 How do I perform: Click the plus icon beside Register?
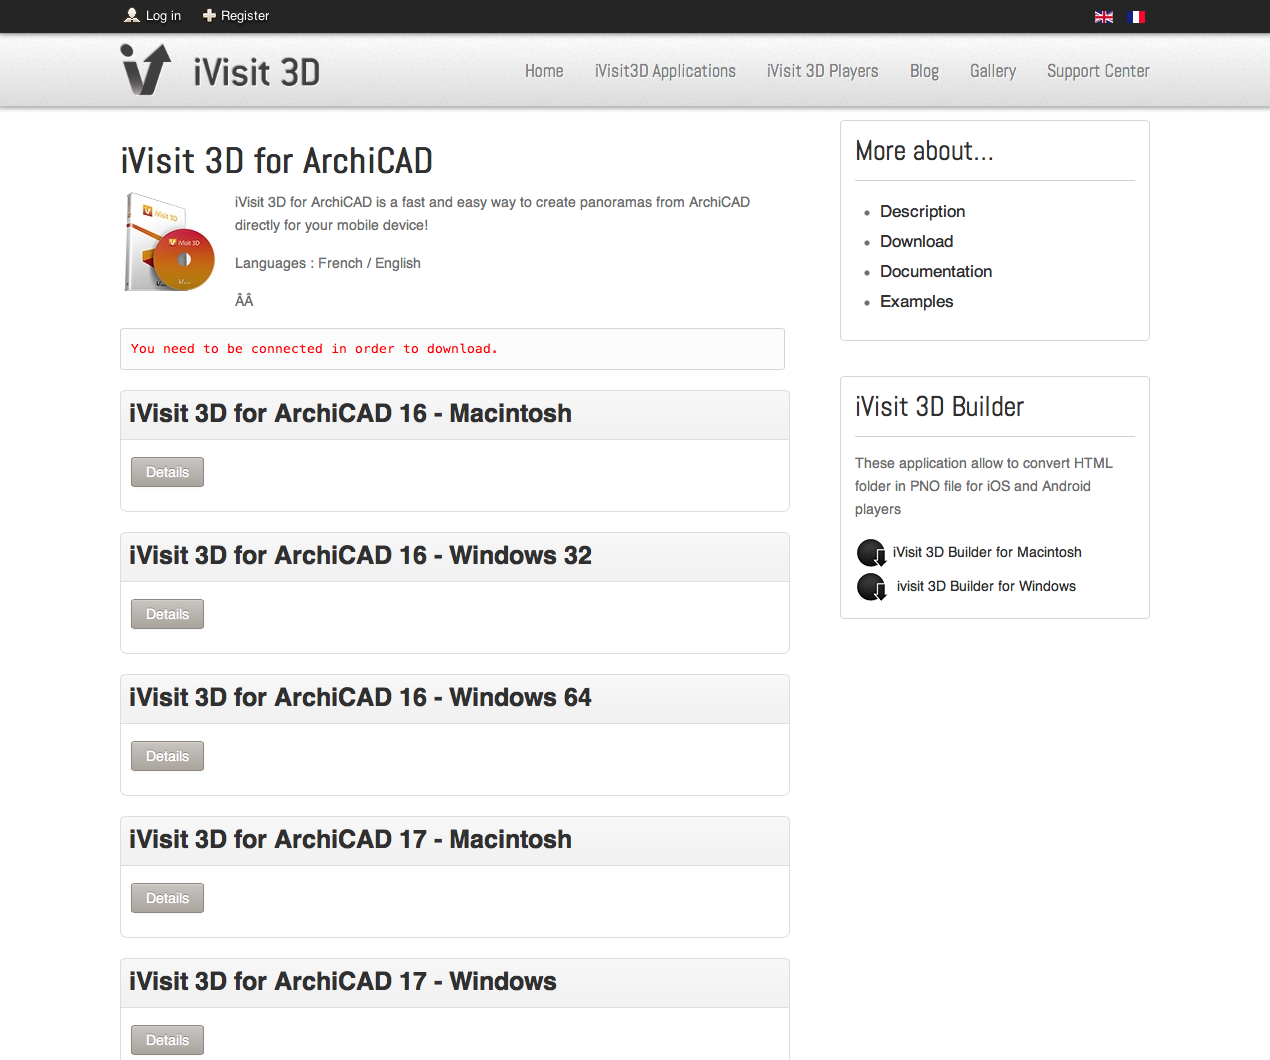click(x=209, y=15)
